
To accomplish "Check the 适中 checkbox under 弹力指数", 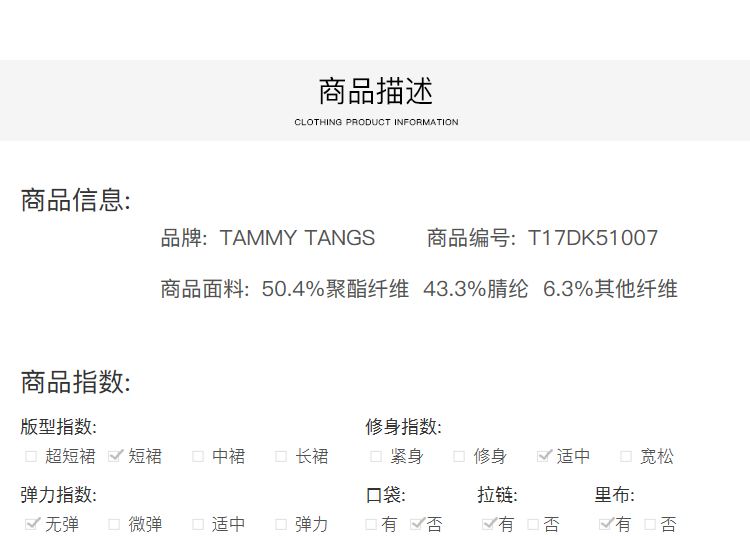I will tap(198, 524).
